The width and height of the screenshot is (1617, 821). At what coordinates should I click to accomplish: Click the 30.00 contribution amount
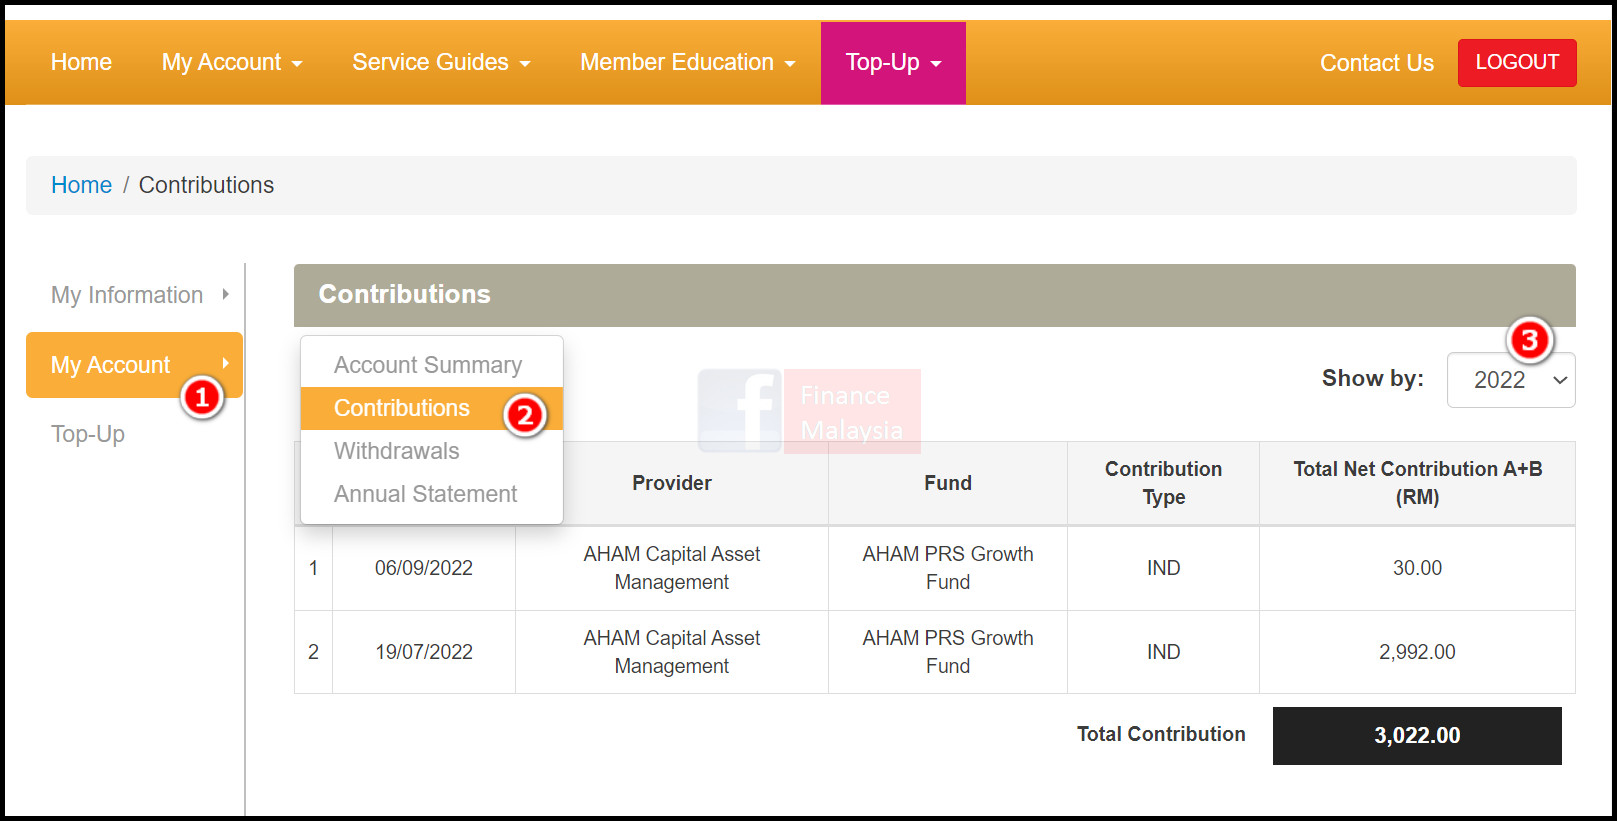coord(1418,568)
